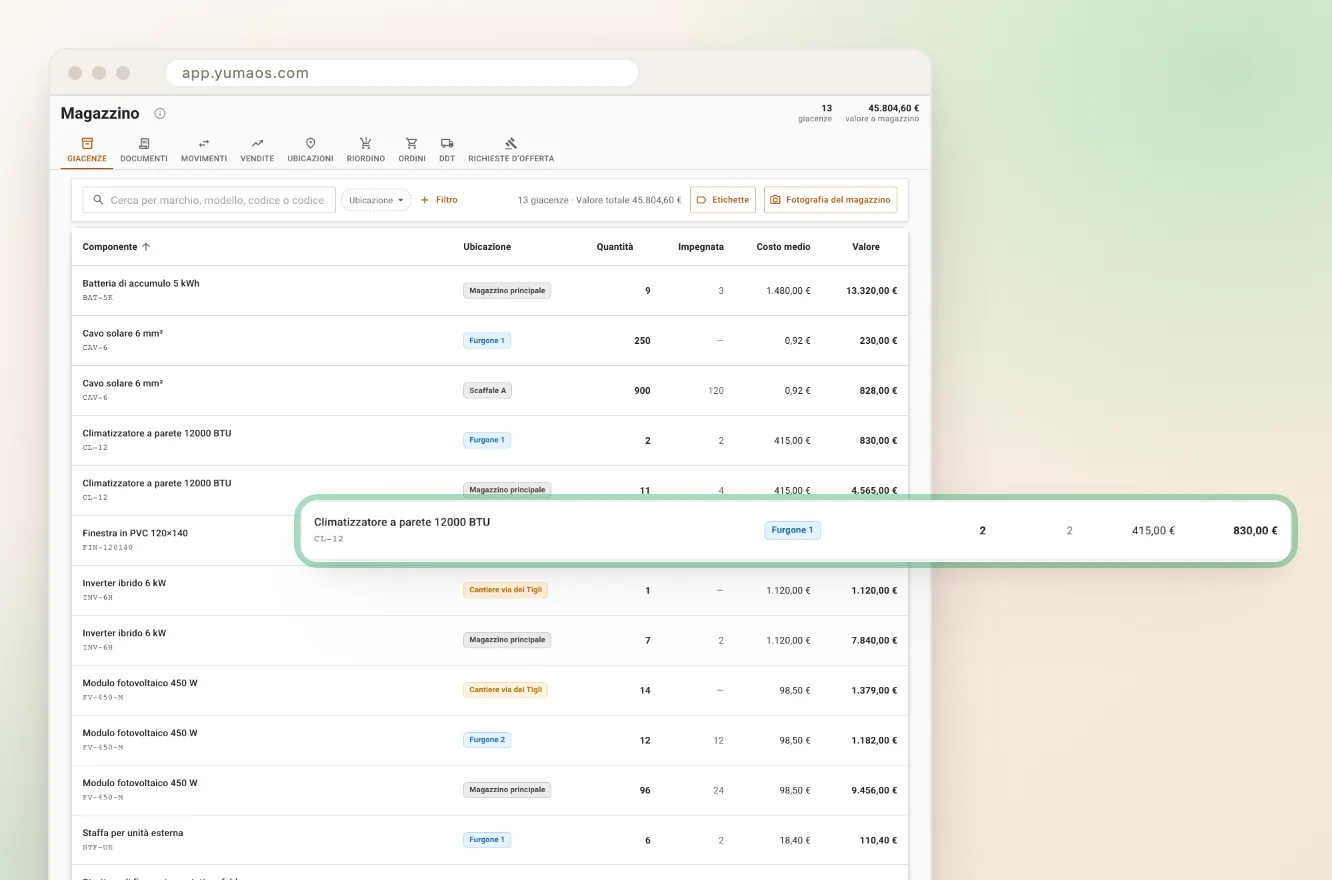
Task: Select the Vendite tab
Action: tap(257, 151)
